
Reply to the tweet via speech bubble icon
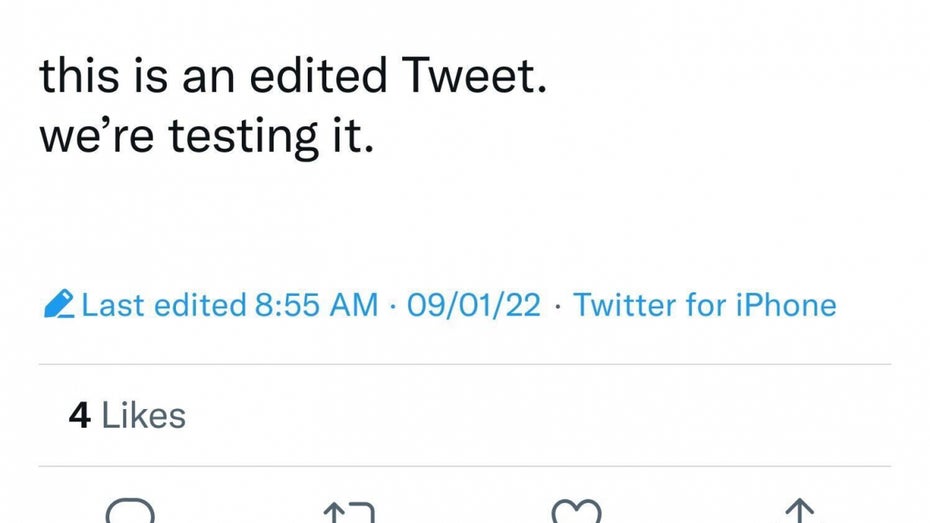131,512
